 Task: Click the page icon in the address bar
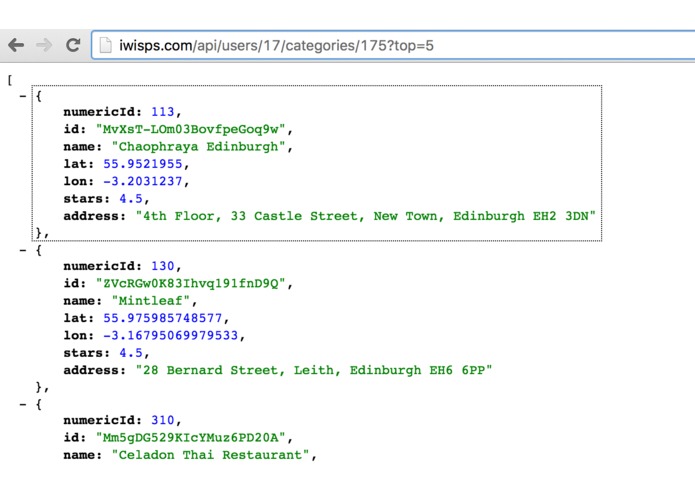[105, 45]
